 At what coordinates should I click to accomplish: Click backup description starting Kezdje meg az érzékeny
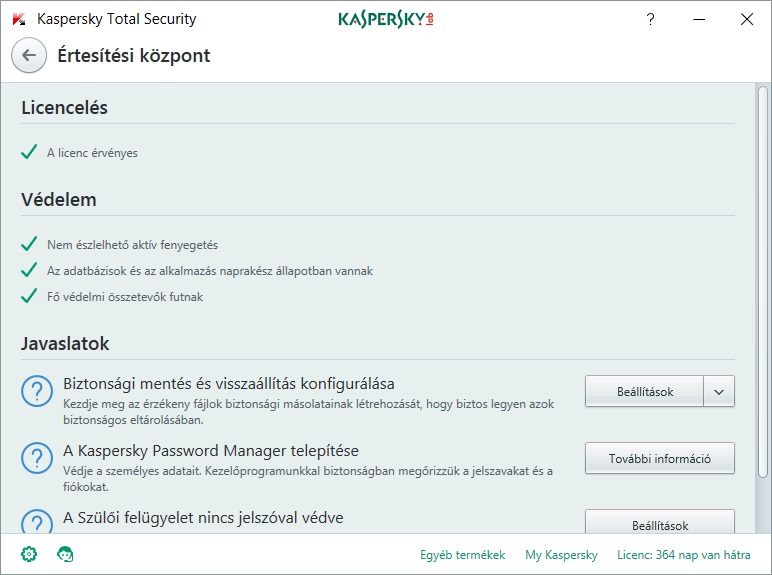pos(309,412)
